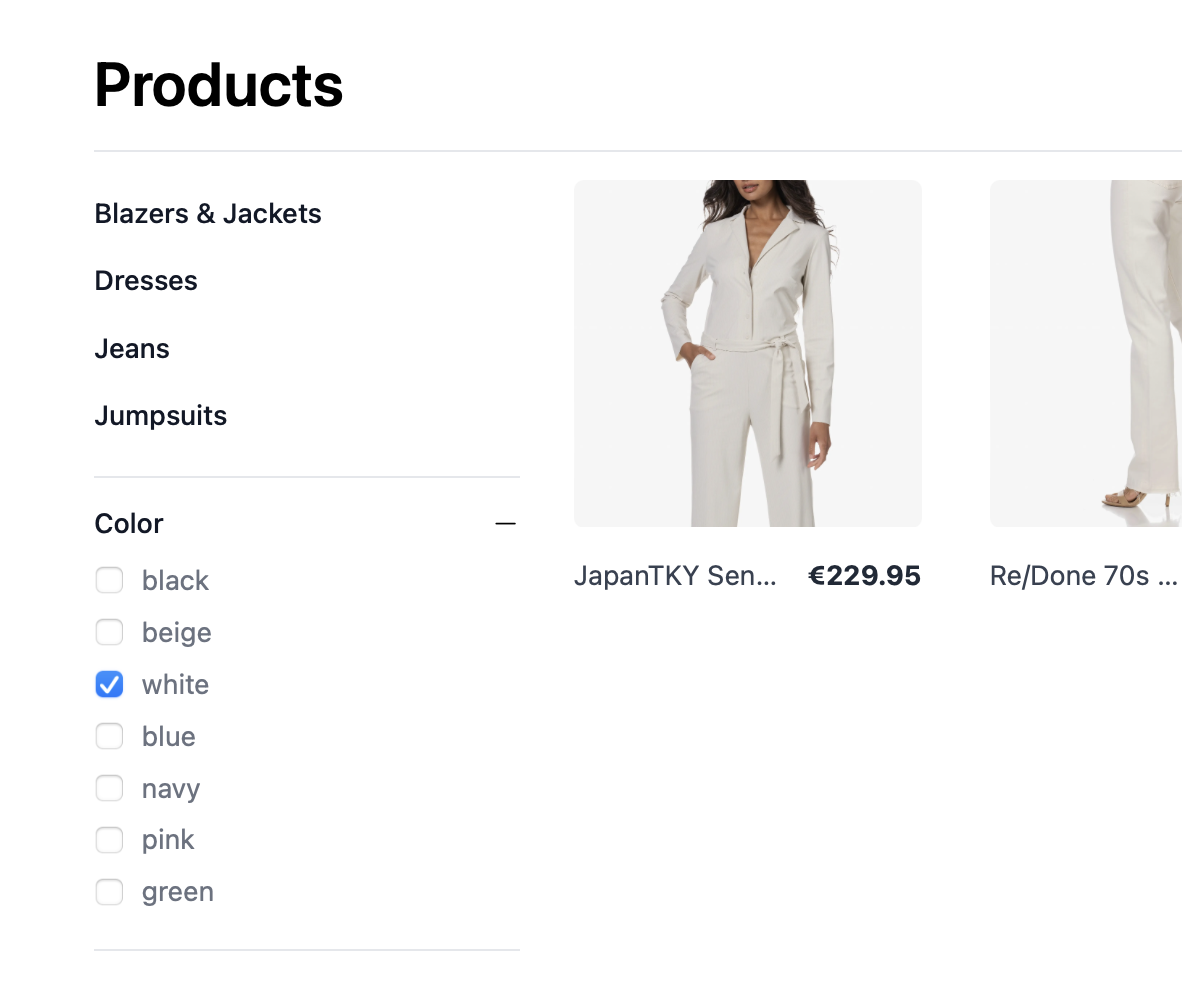Check the blue color filter box
The height and width of the screenshot is (1004, 1182).
(109, 737)
